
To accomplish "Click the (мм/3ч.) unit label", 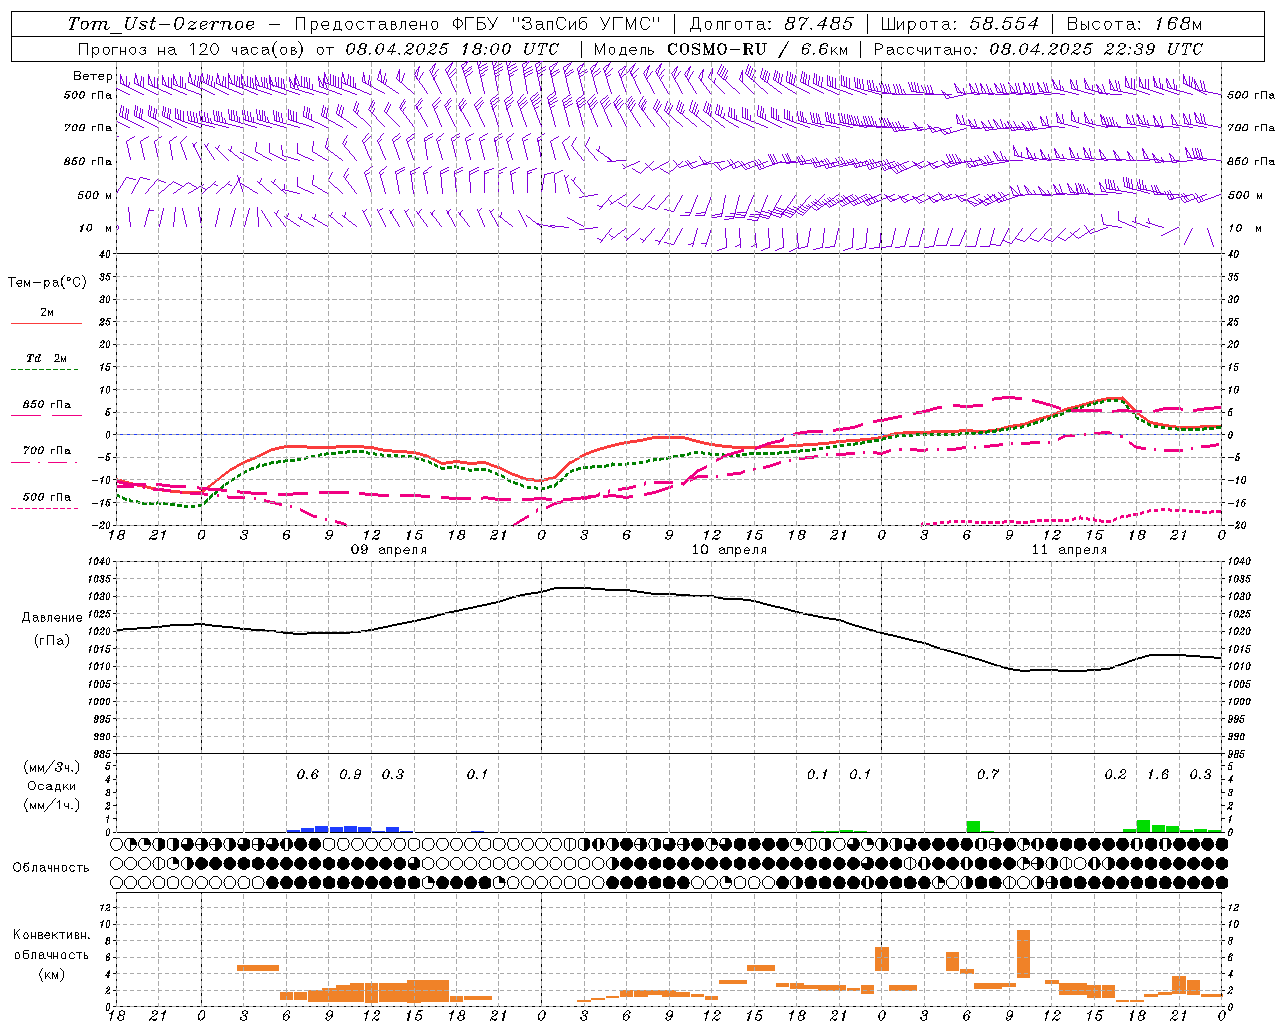I will pyautogui.click(x=52, y=767).
